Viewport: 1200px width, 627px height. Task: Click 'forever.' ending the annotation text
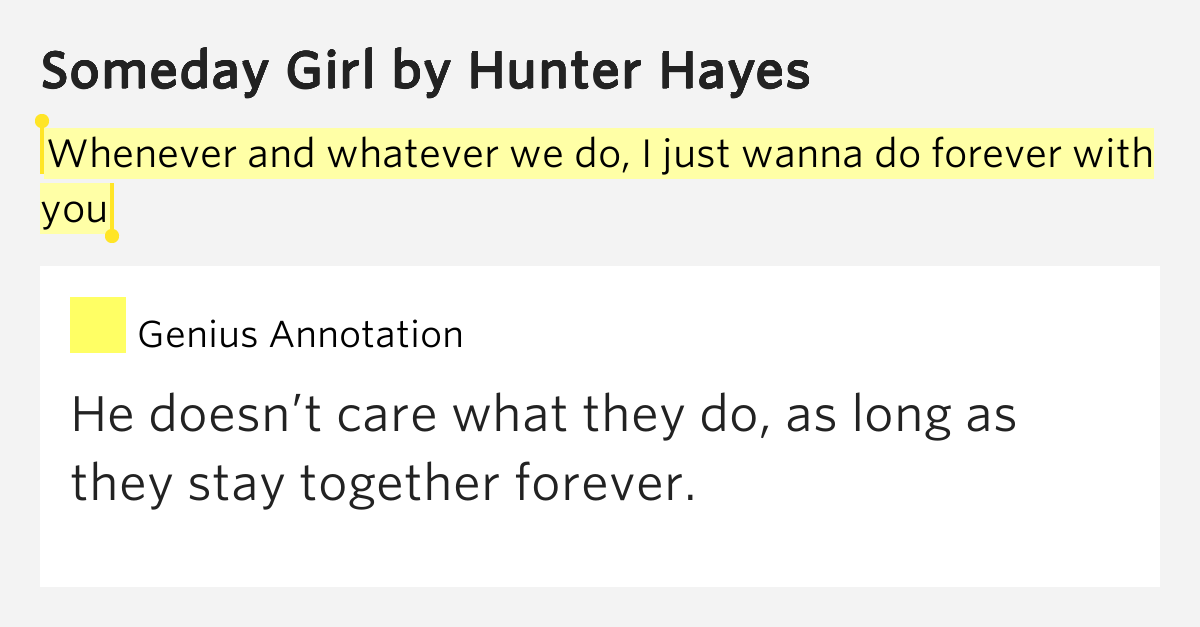click(x=605, y=484)
